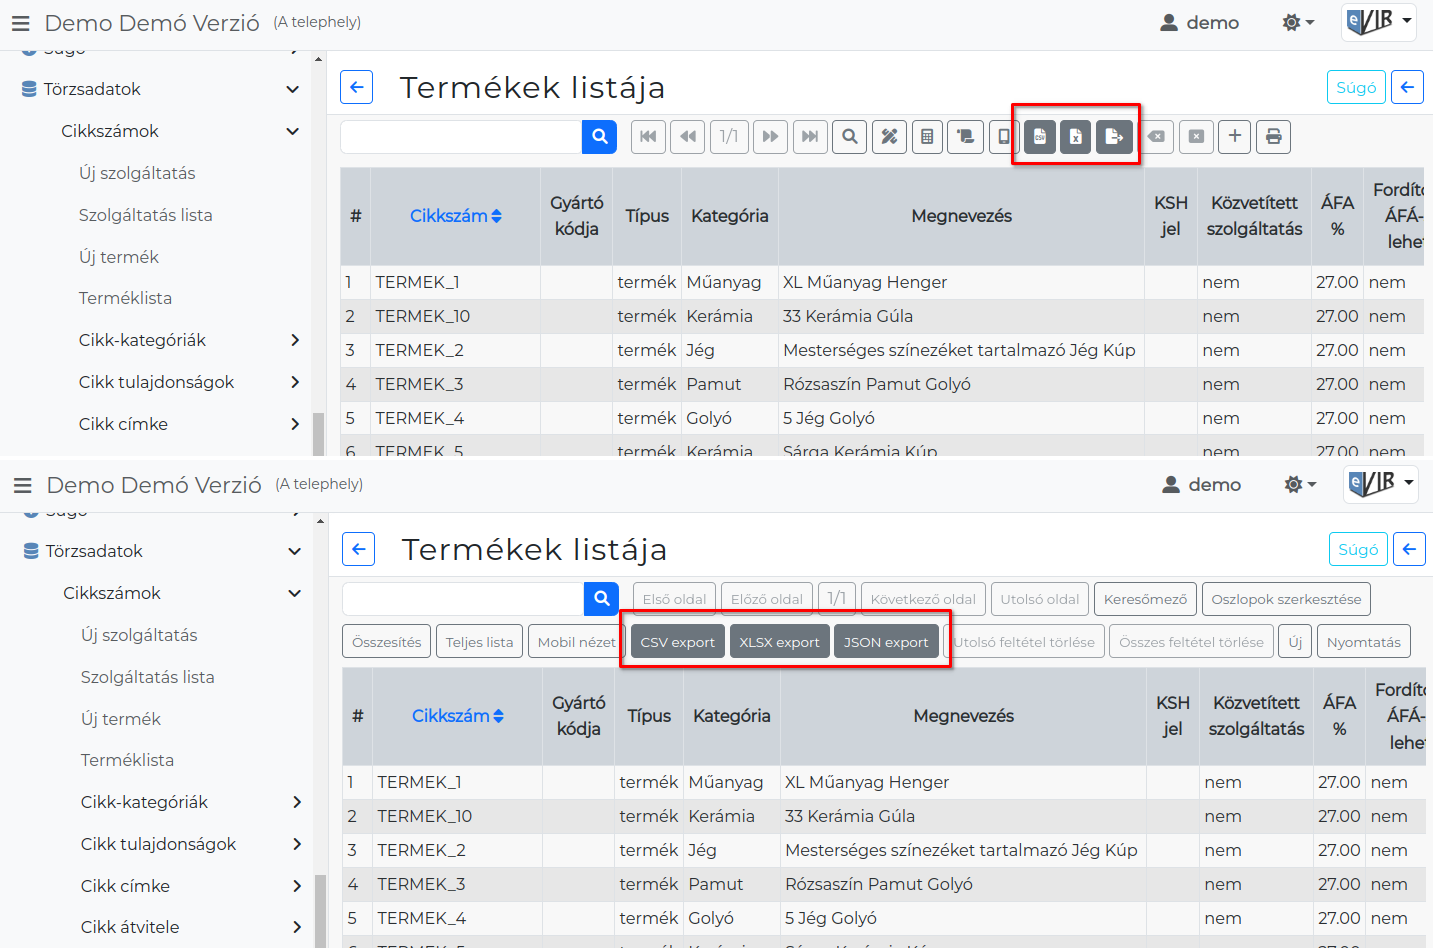The image size is (1433, 948).
Task: Click the plus icon to add a new product
Action: (1235, 137)
